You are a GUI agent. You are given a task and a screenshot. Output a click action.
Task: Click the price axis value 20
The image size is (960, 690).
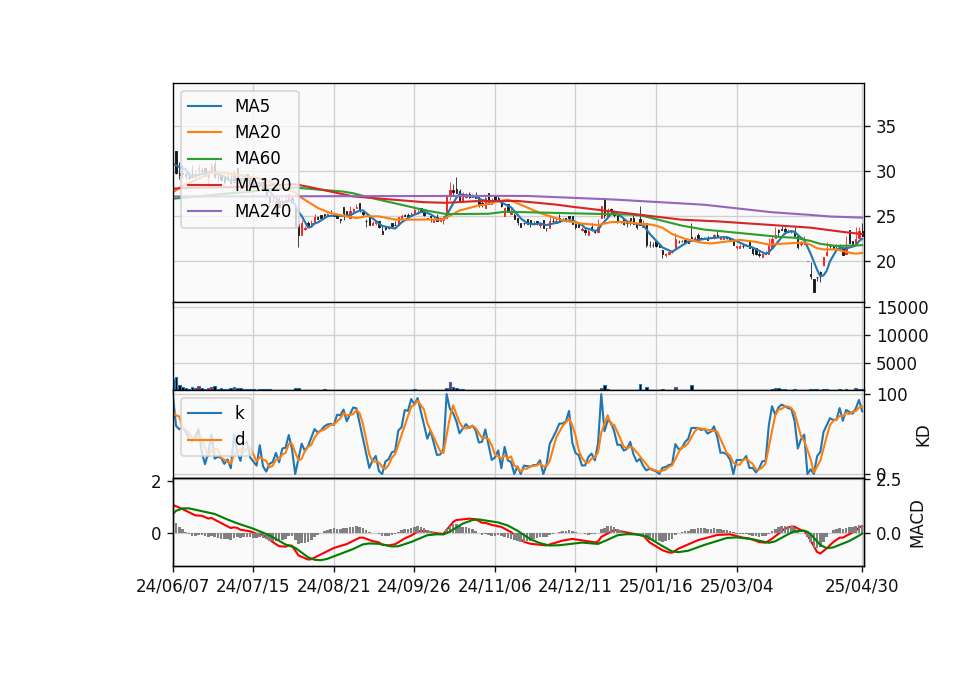click(x=886, y=262)
